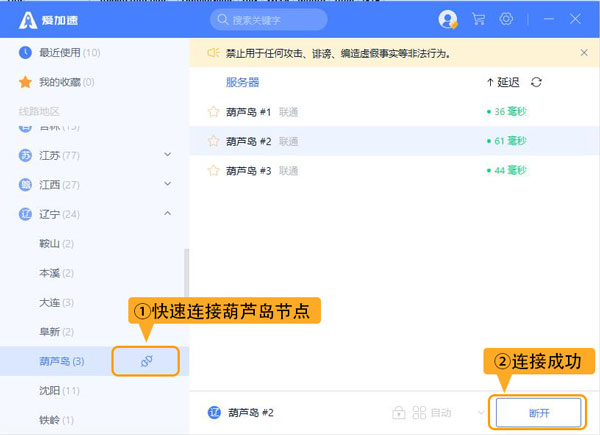Click the grid mode icon beside 自动
Screen dimensions: 600x435
point(419,412)
